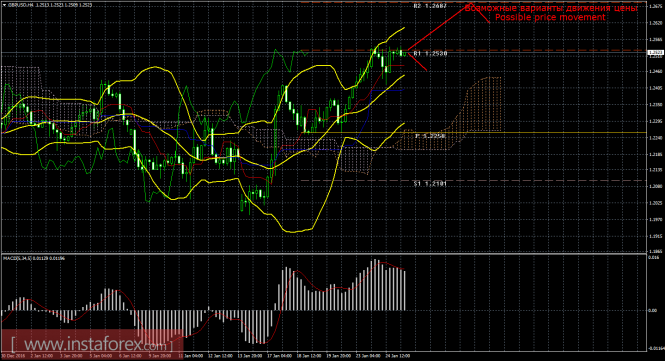Screen dimensions: 665x361
Task: Click the pivot P 1.2256 level label
Action: pos(430,136)
